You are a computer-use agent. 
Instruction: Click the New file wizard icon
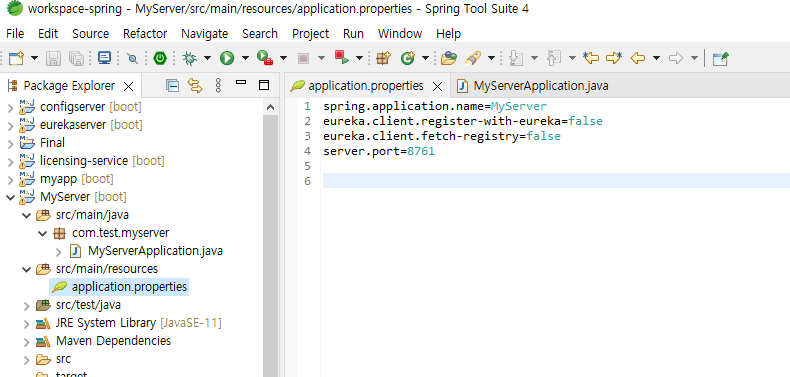point(17,58)
